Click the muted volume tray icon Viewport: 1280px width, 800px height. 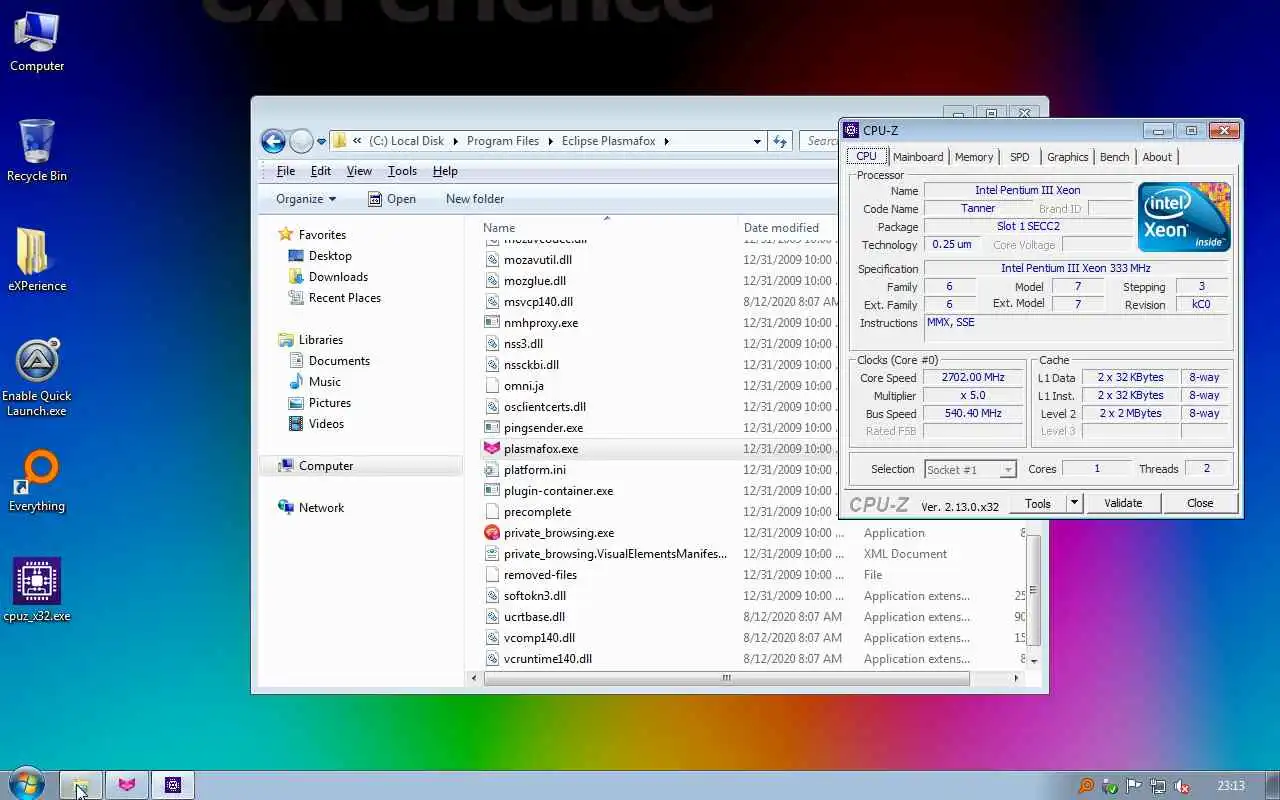(1182, 786)
